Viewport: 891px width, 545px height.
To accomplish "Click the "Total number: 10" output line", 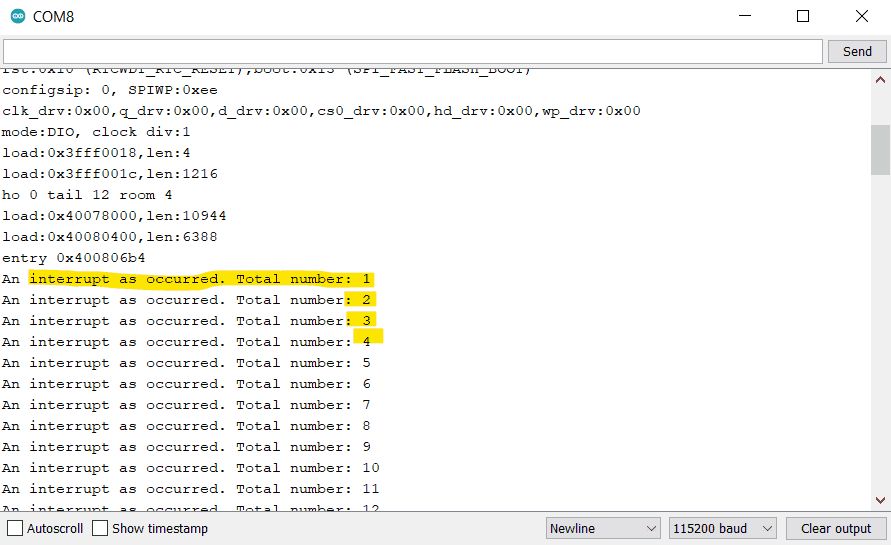I will 190,468.
